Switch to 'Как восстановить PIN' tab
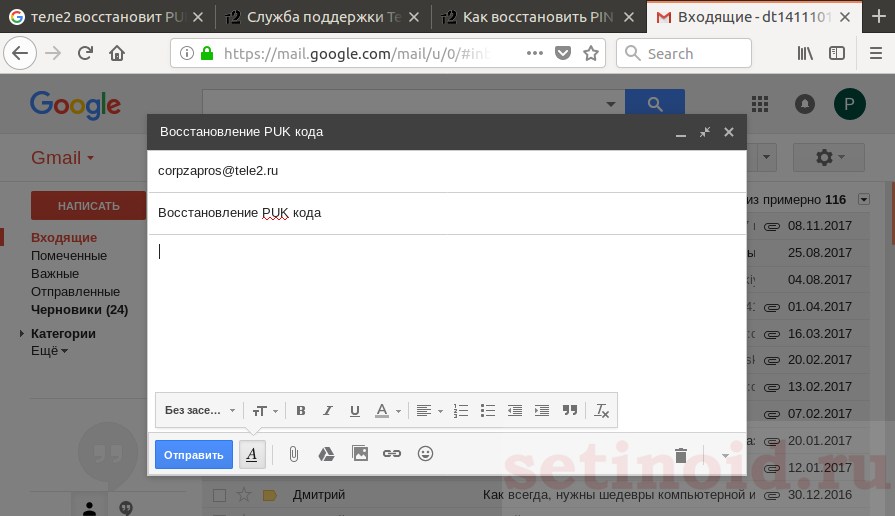895x516 pixels. pos(539,17)
